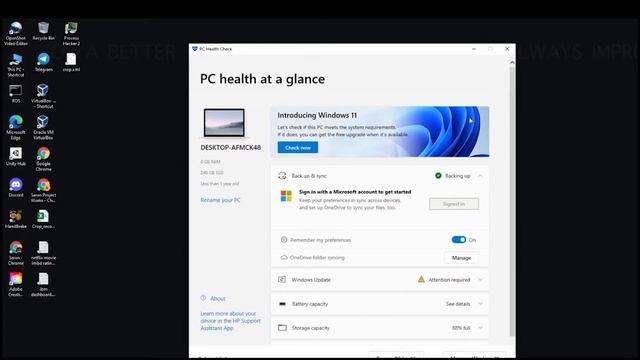Open the Adobe Creative Cloud desktop icon
The image size is (640, 360).
[x=16, y=284]
